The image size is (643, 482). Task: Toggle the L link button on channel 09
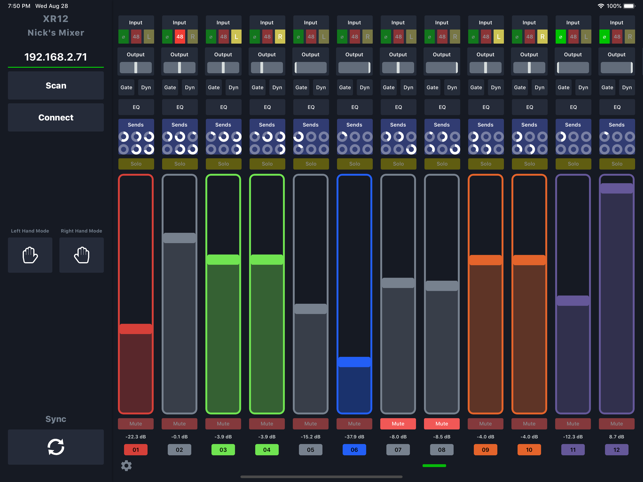point(498,37)
